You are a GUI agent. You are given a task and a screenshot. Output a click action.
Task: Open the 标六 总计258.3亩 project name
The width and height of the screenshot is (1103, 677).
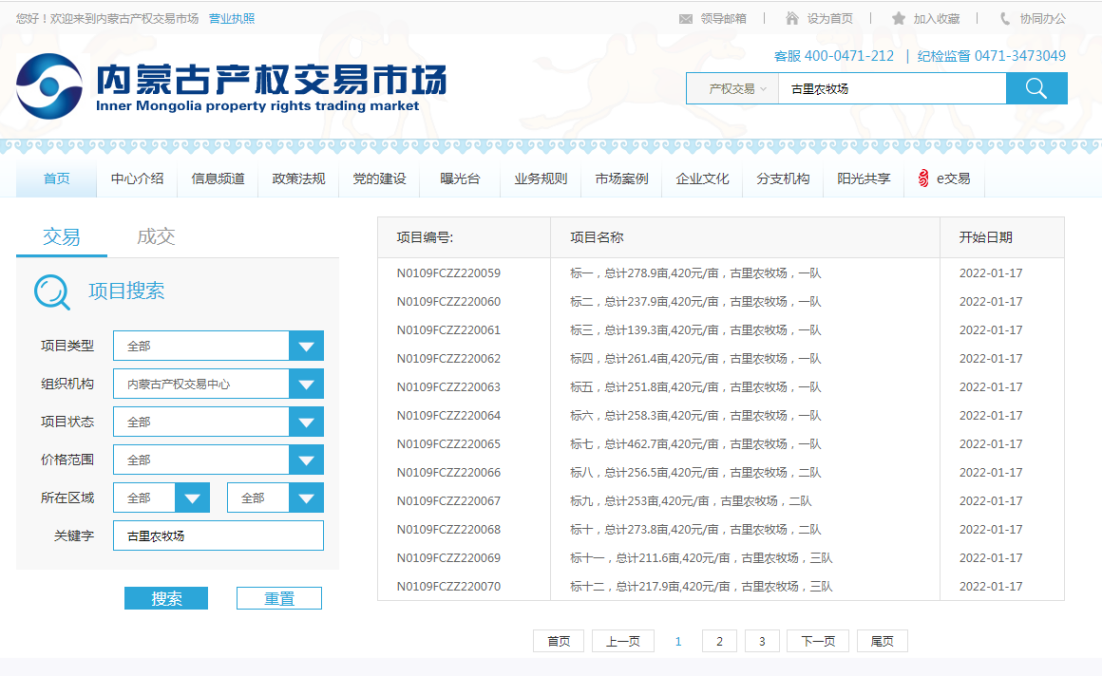click(x=695, y=416)
